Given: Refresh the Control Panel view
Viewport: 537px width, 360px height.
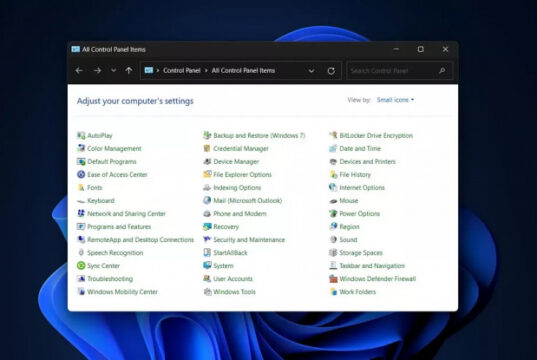Looking at the screenshot, I should point(331,71).
